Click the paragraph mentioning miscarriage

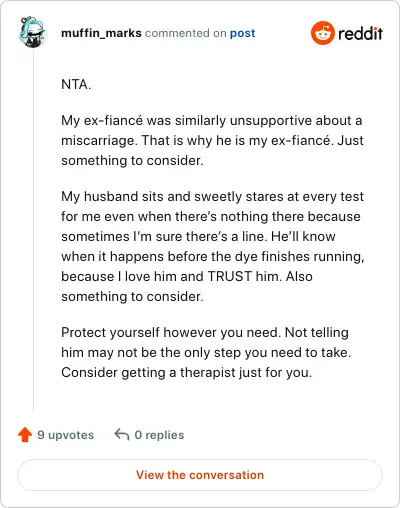(x=212, y=140)
